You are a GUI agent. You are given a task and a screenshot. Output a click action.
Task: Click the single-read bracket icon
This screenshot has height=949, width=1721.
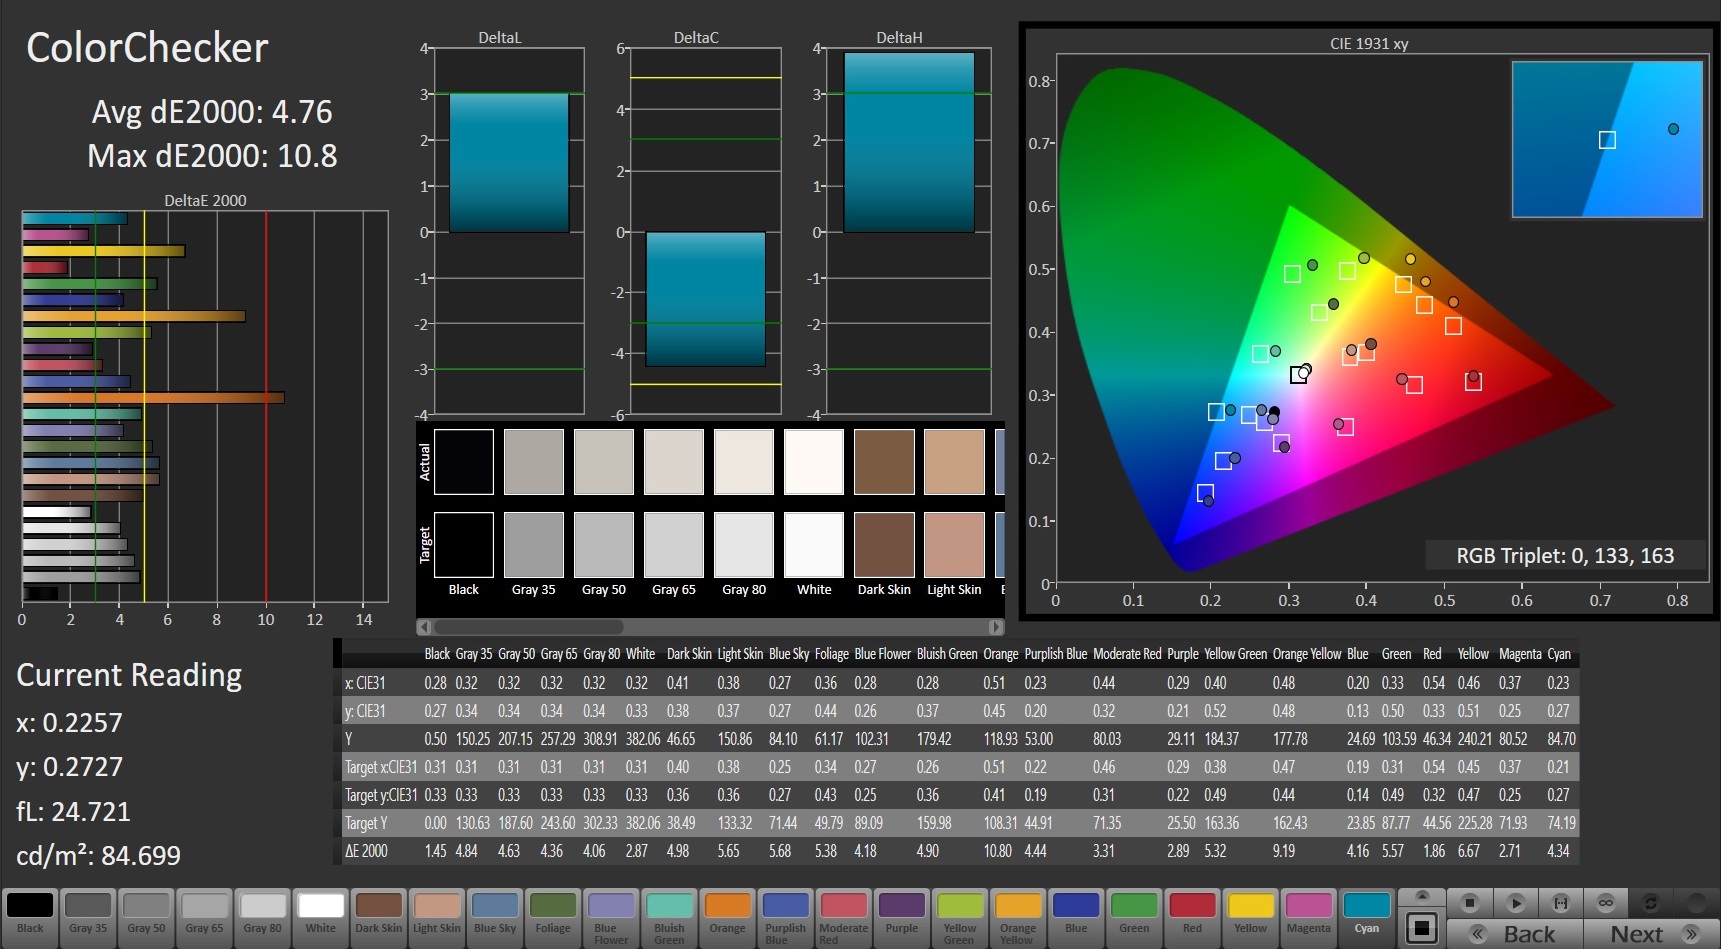pyautogui.click(x=1560, y=903)
